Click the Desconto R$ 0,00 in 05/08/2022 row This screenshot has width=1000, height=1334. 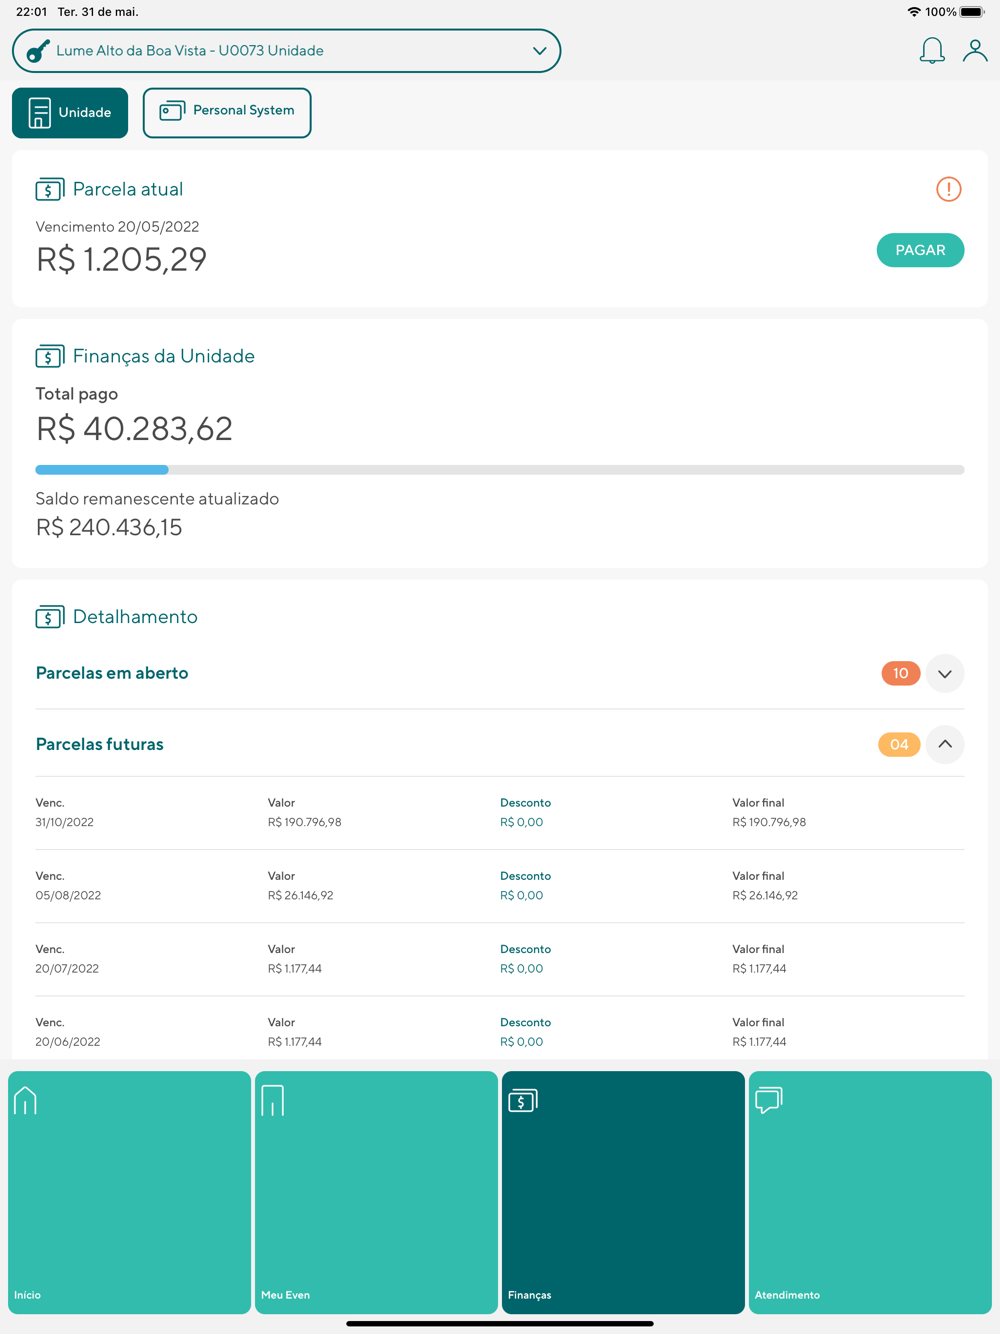[522, 895]
